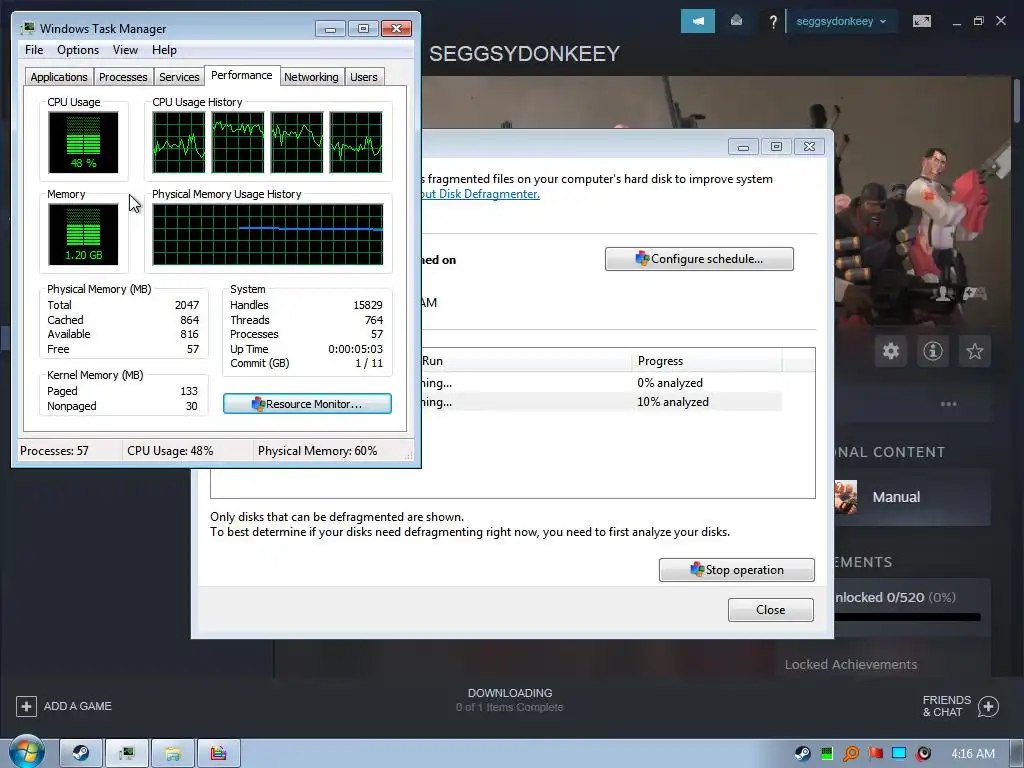Click the Up Time value 0:00:05:03
Viewport: 1024px width, 768px height.
[355, 349]
